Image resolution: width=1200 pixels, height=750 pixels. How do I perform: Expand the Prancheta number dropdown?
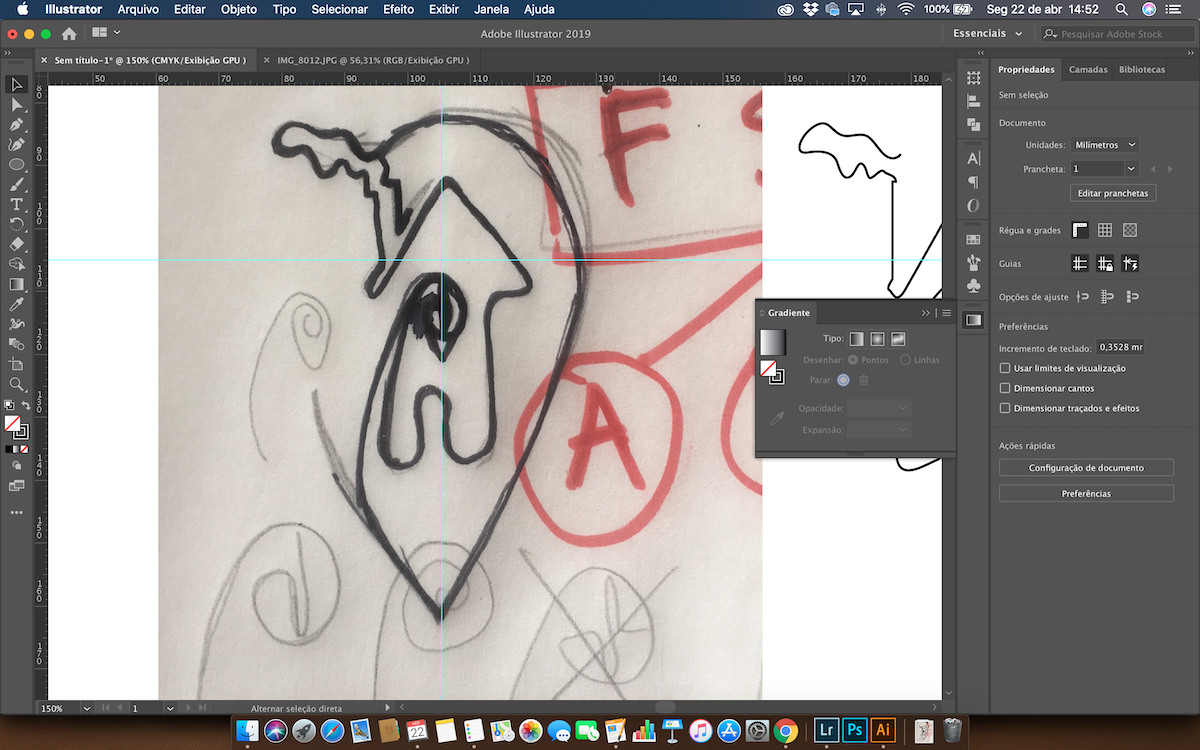[1131, 169]
